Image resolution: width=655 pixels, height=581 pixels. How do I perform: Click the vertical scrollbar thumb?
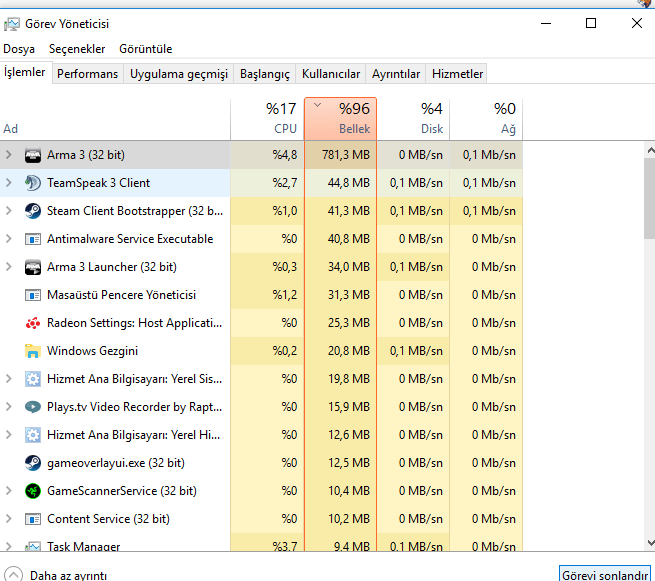(650, 198)
